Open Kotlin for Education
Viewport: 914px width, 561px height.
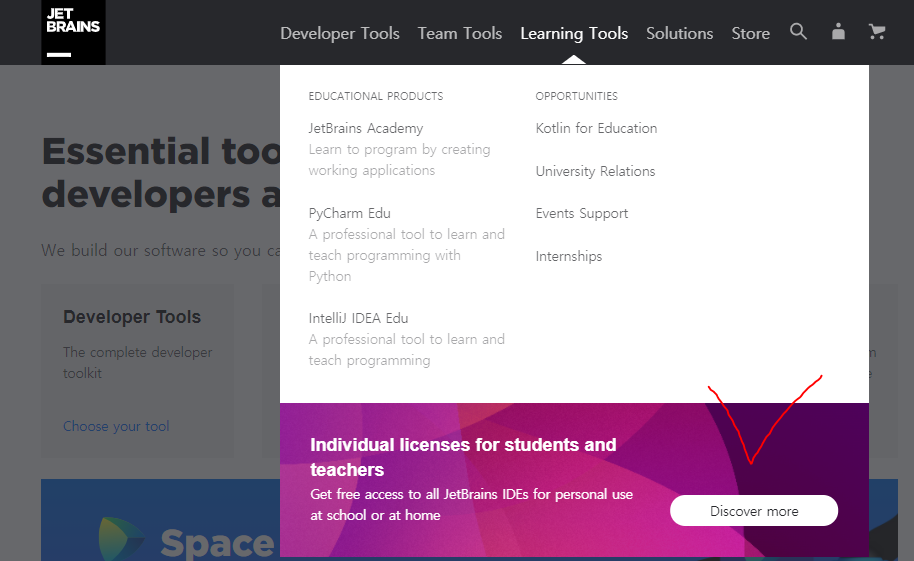click(596, 128)
